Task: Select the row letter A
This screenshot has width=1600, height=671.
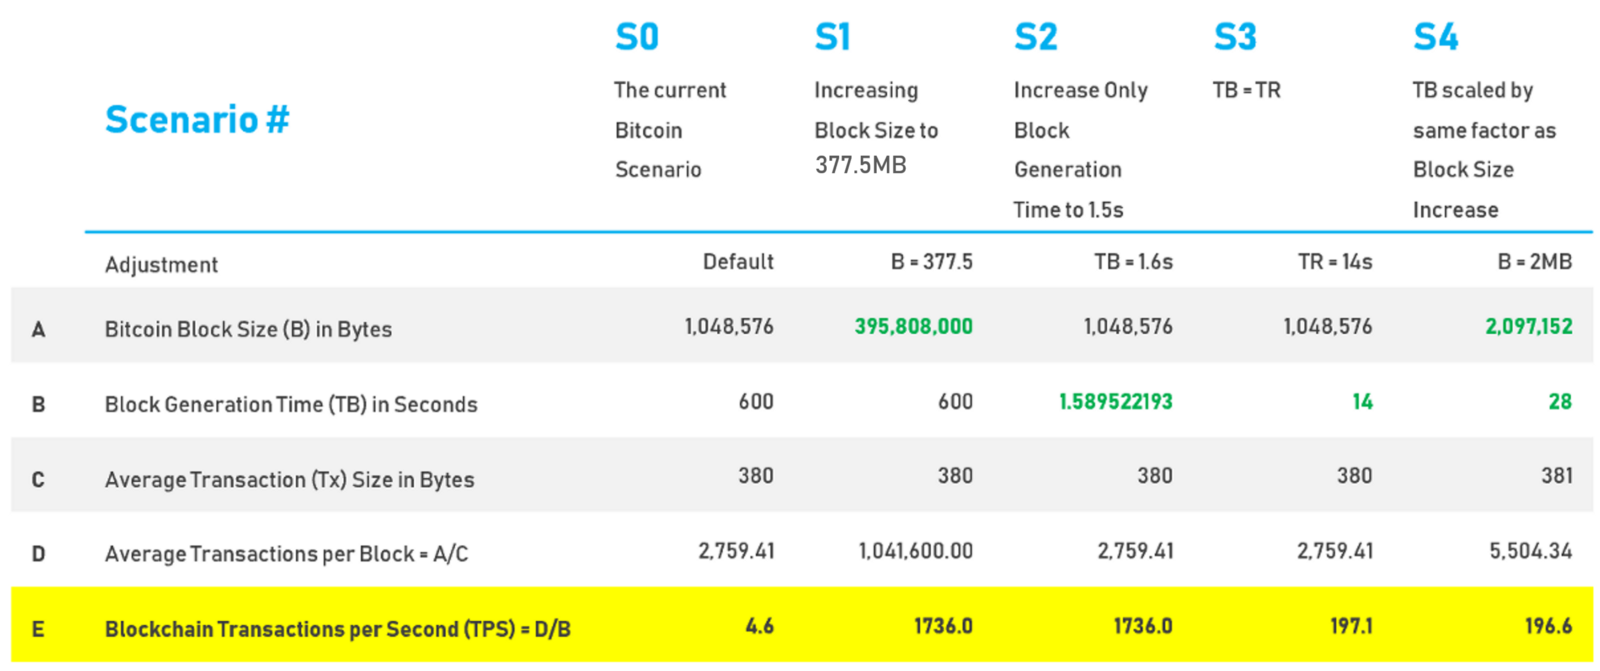Action: pyautogui.click(x=38, y=329)
